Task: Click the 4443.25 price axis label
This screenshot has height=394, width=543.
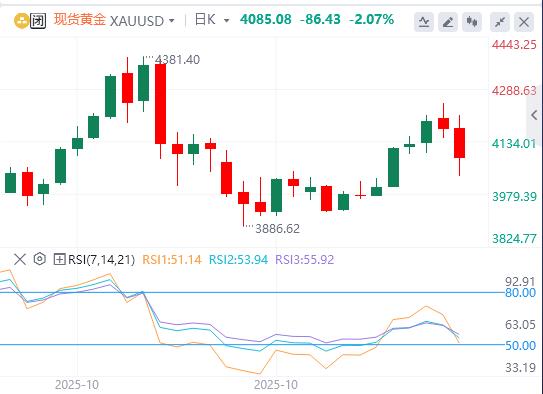Action: pyautogui.click(x=514, y=45)
